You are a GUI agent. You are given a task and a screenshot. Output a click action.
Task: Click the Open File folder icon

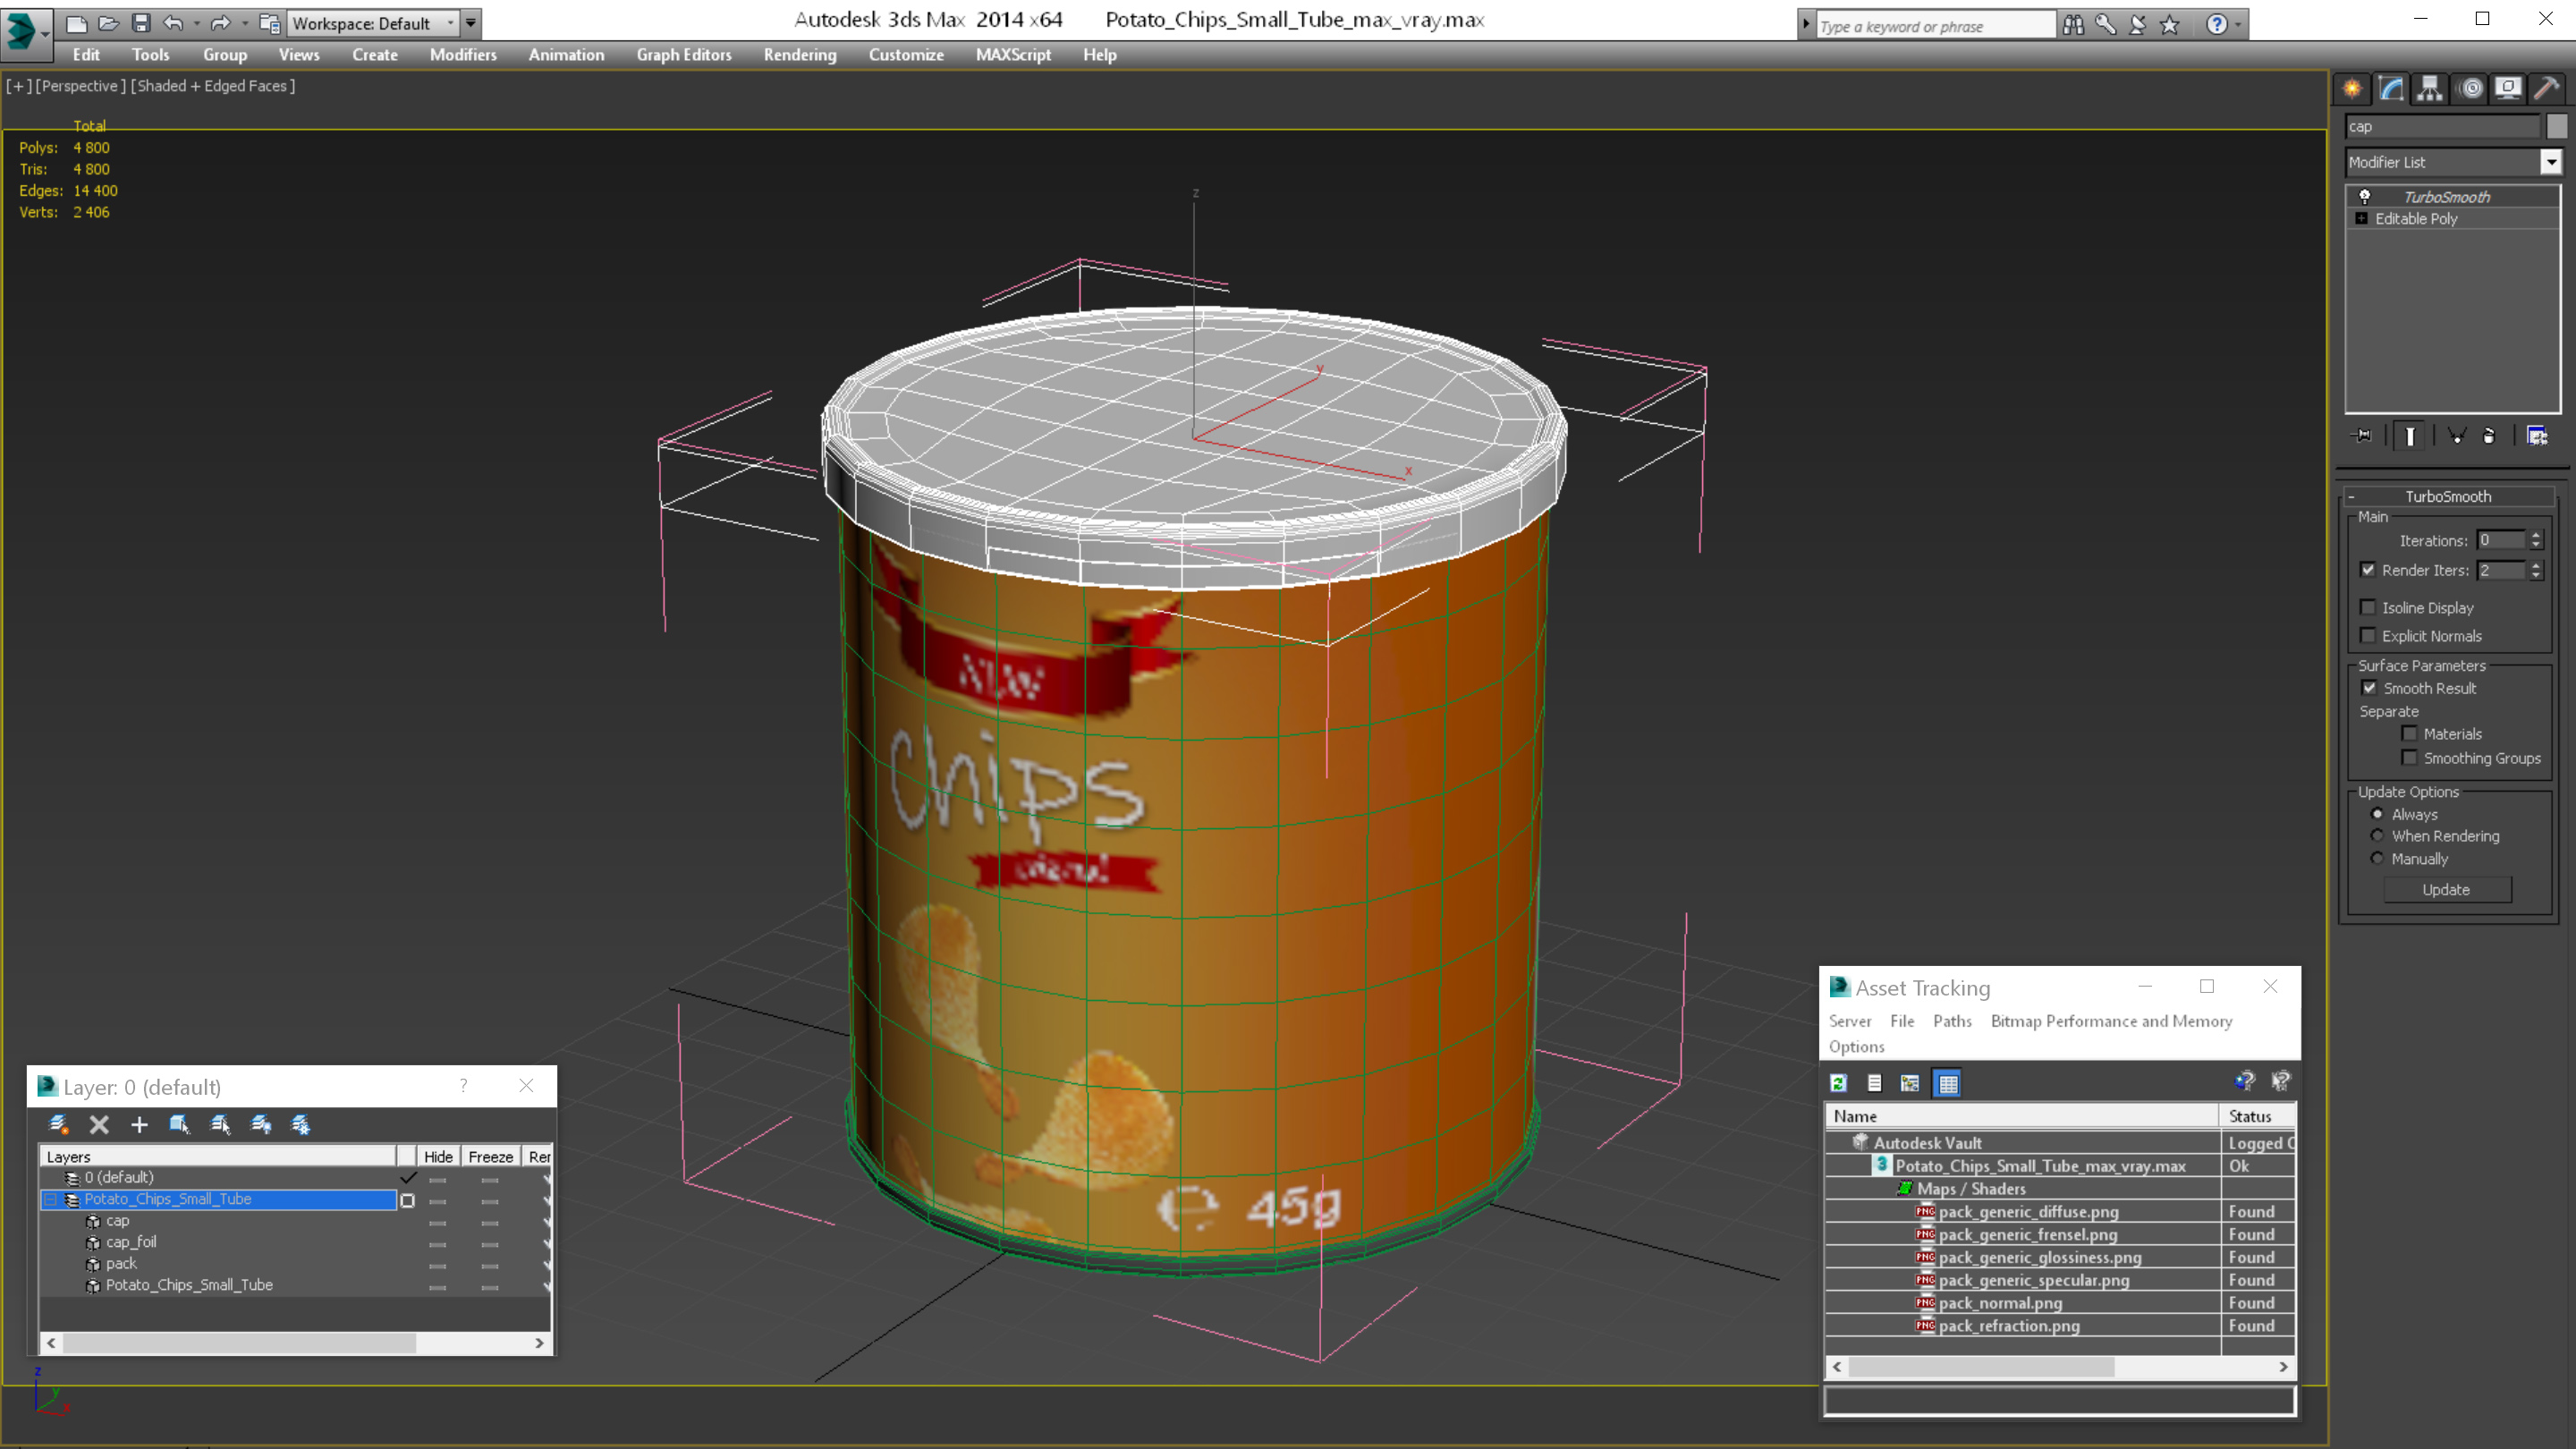point(109,23)
